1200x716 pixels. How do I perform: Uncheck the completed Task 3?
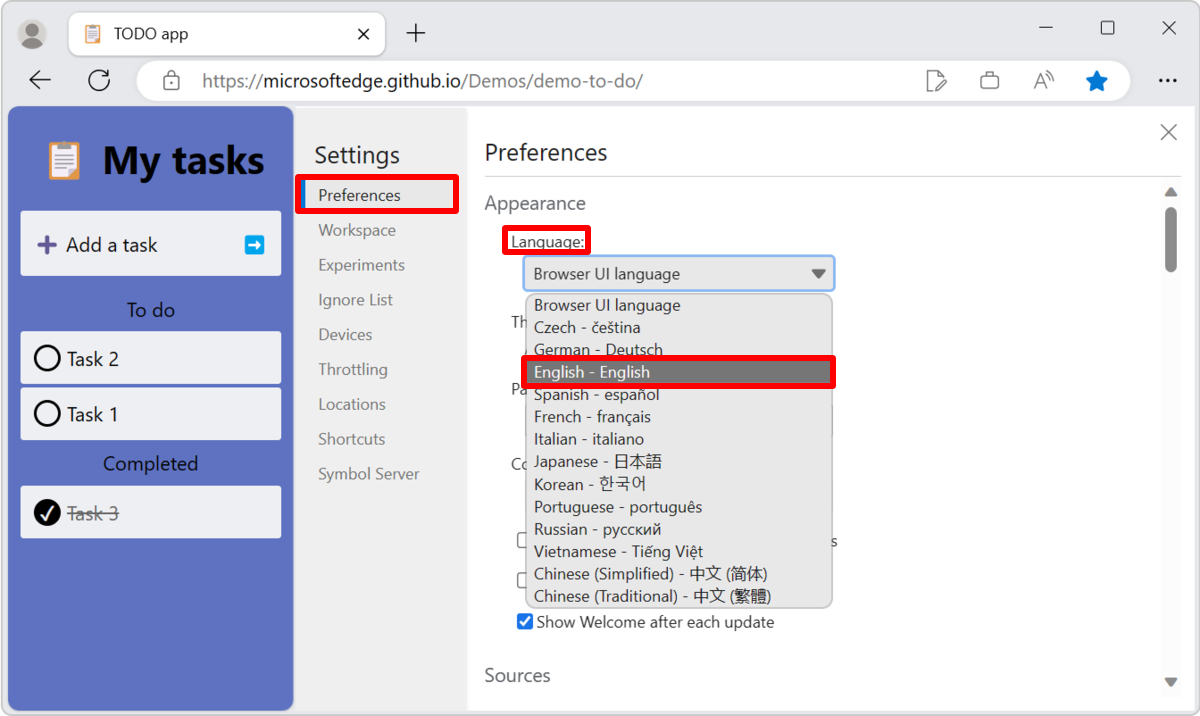(x=47, y=511)
